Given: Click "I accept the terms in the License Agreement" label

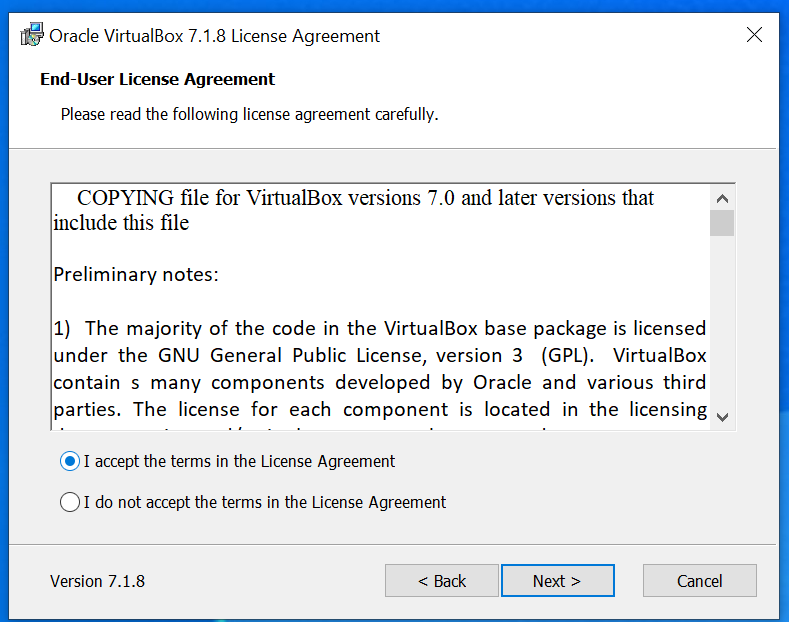Looking at the screenshot, I should click(239, 461).
